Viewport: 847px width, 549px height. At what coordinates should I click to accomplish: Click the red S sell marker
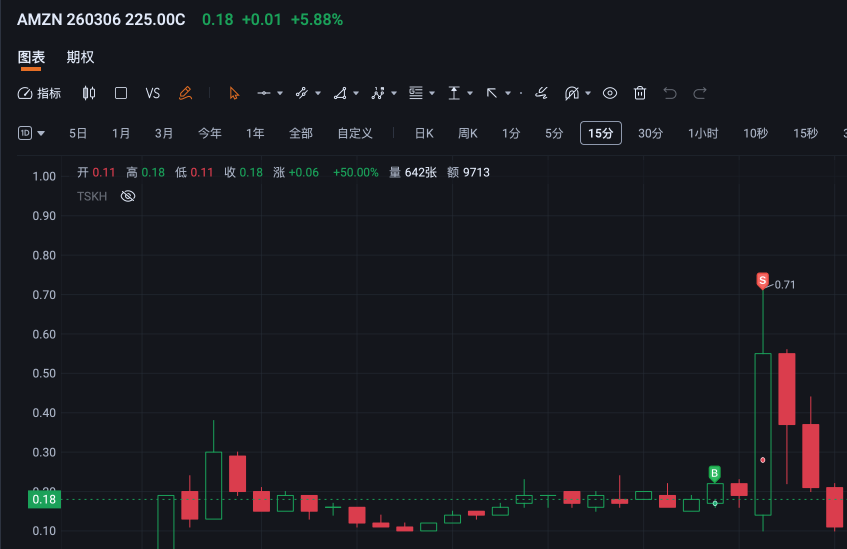coord(762,280)
